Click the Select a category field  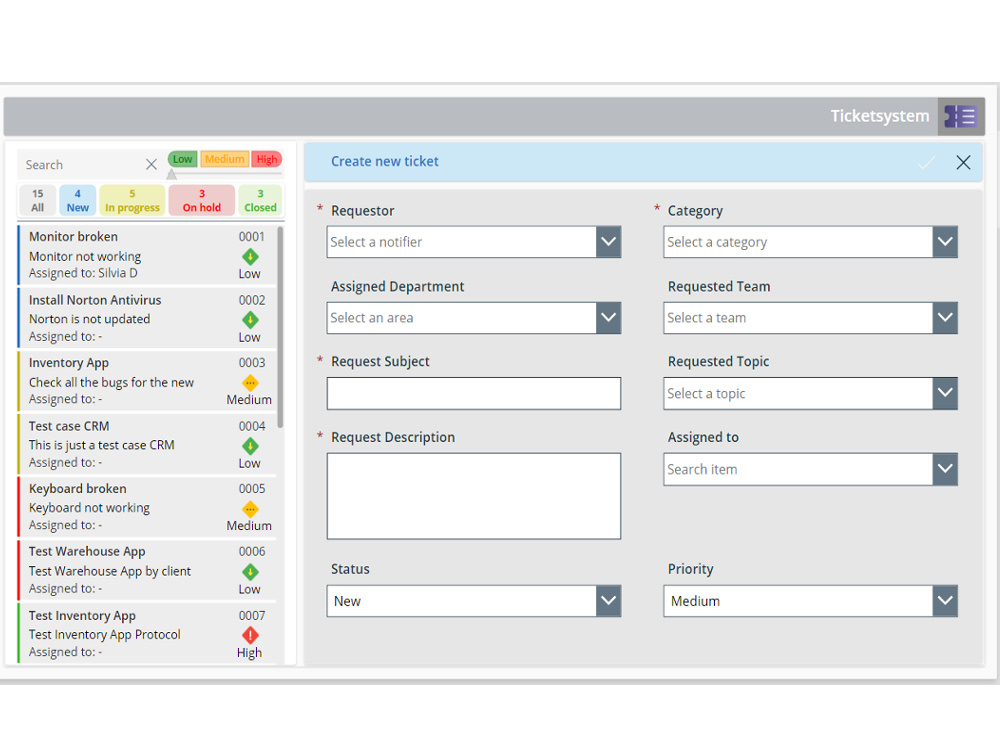coord(798,242)
